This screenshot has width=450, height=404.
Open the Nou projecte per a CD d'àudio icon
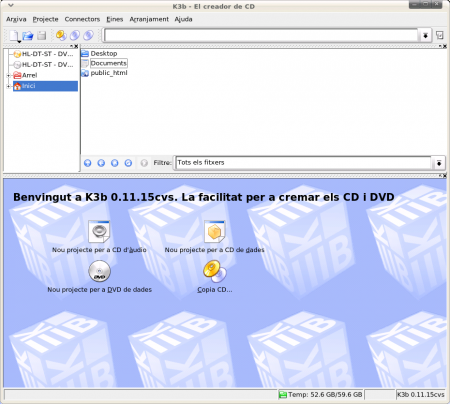(99, 231)
